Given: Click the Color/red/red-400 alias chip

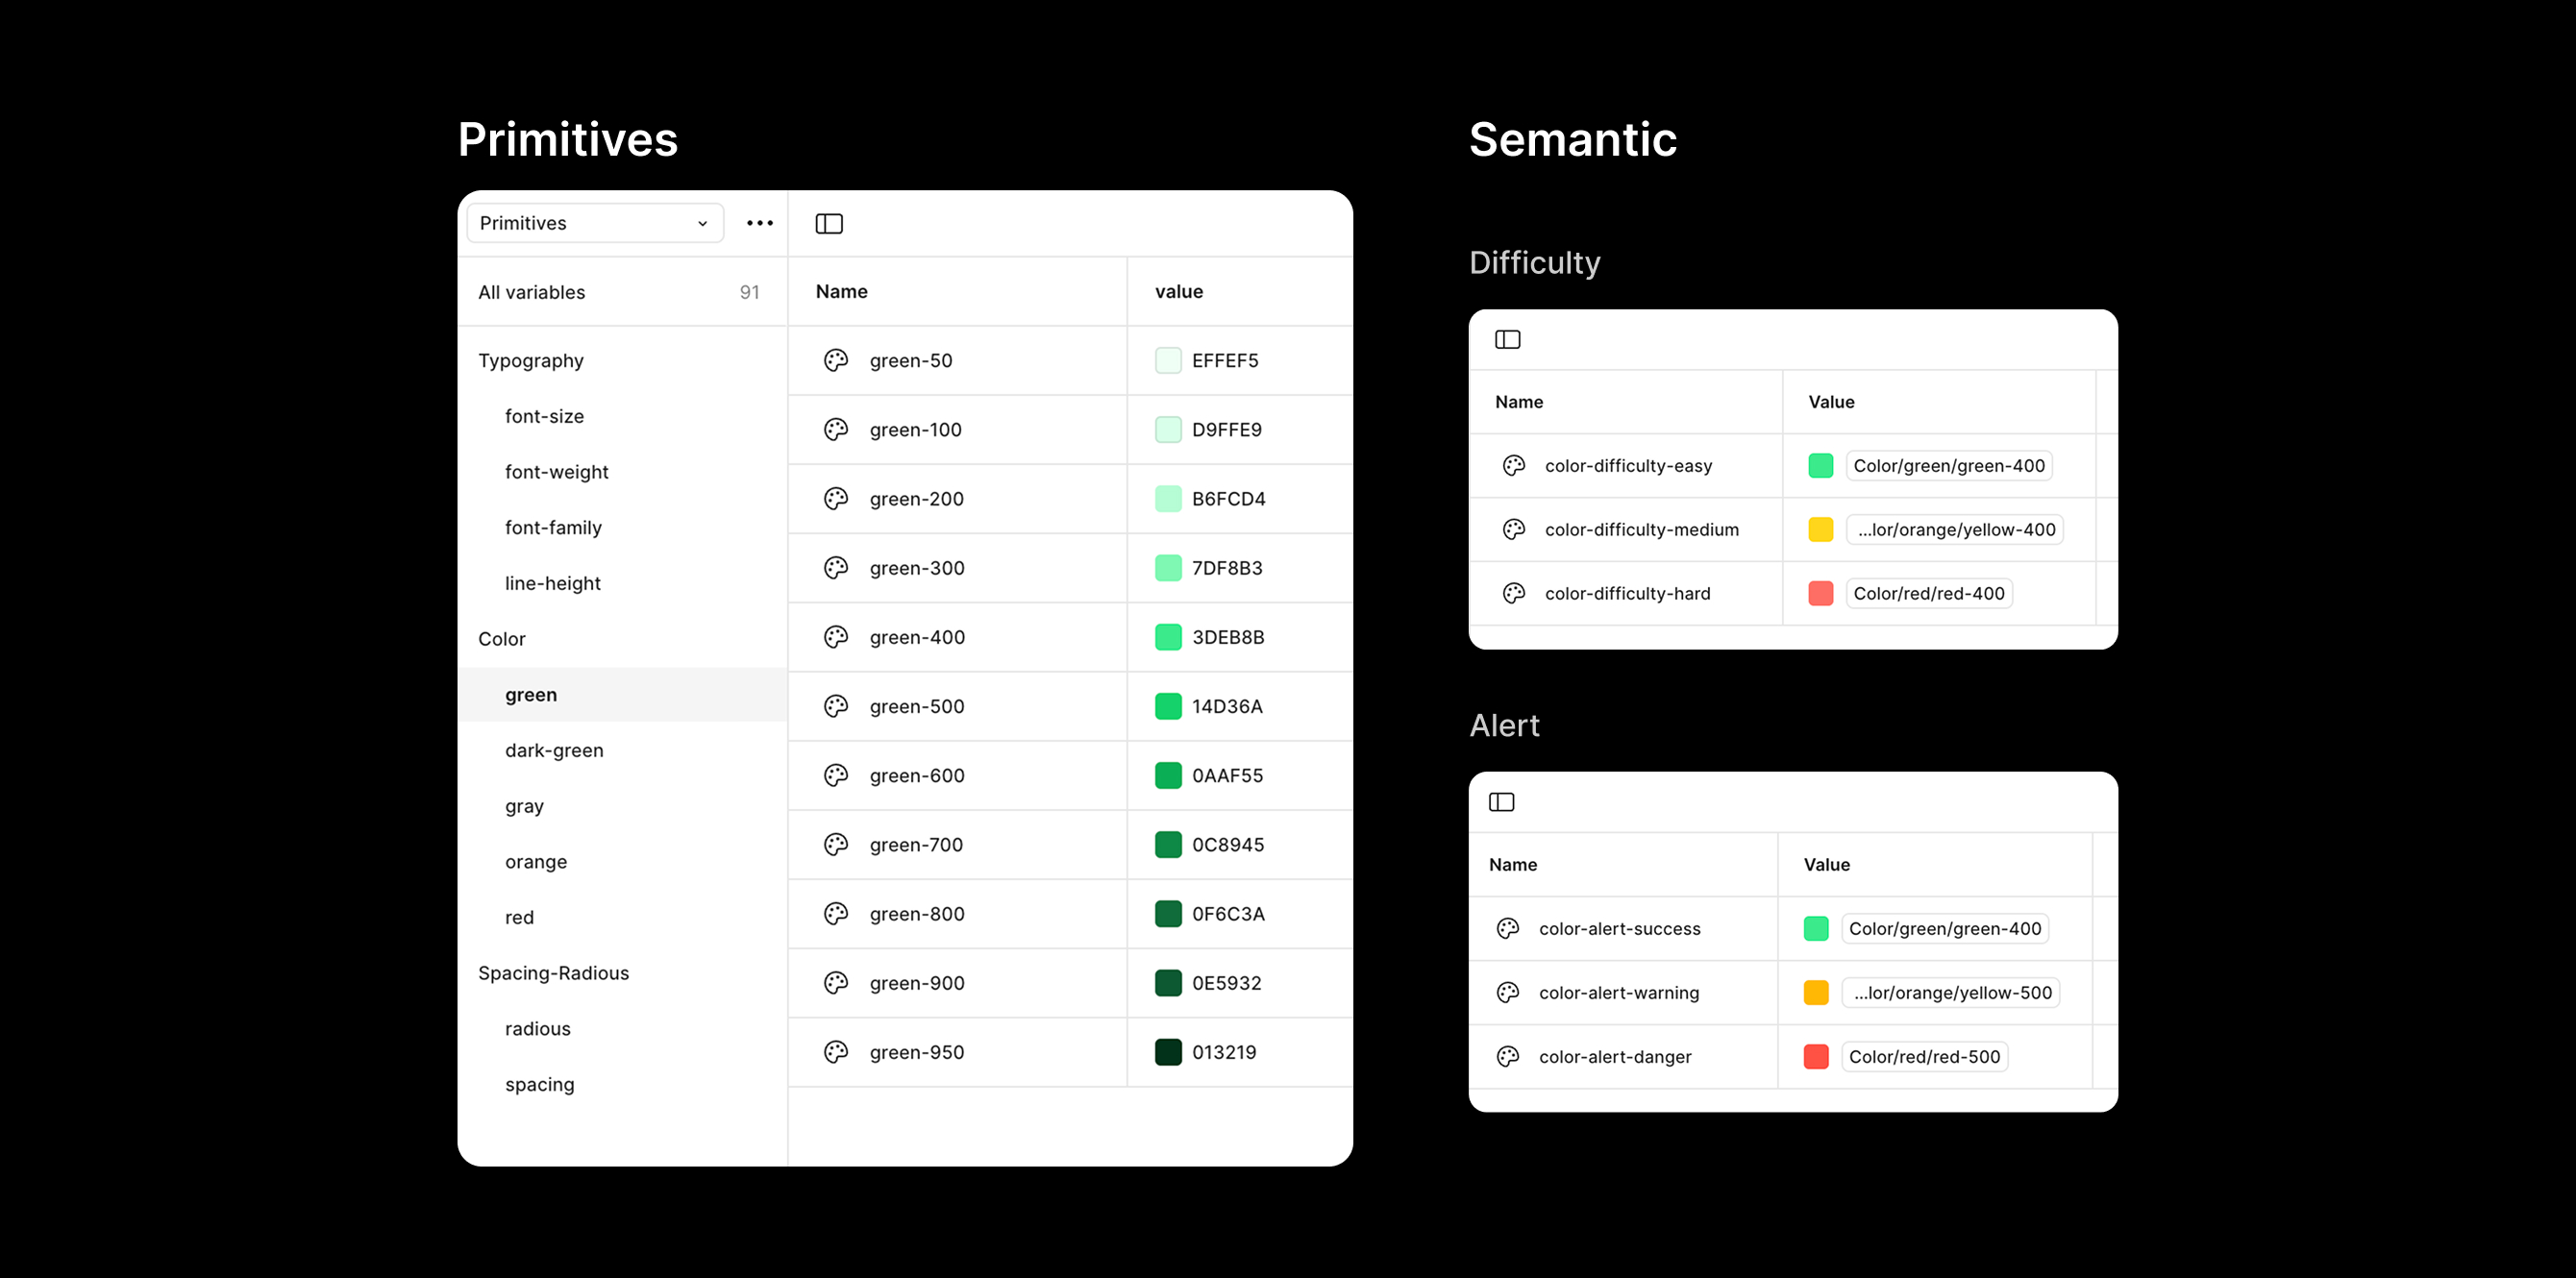Looking at the screenshot, I should tap(1928, 593).
